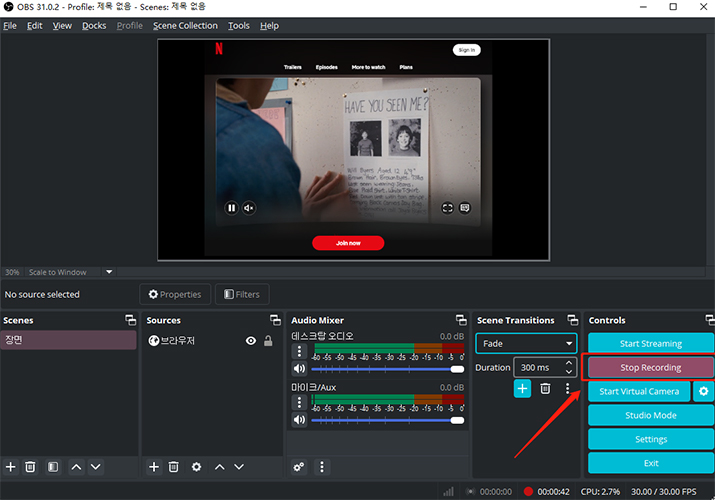
Task: Increase transition duration with up stepper
Action: [x=569, y=363]
